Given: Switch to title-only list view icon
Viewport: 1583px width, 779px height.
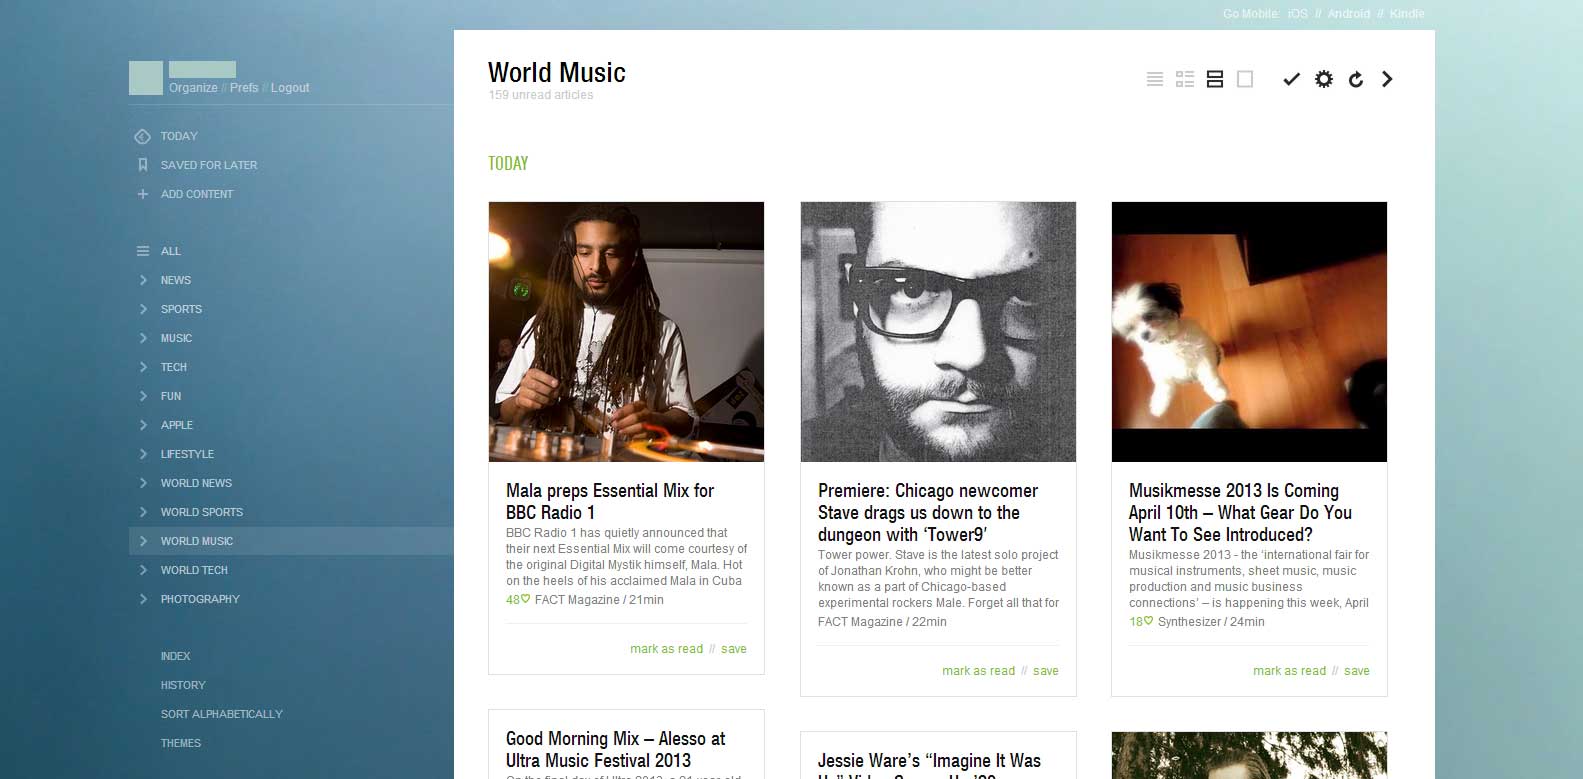Looking at the screenshot, I should pos(1155,79).
